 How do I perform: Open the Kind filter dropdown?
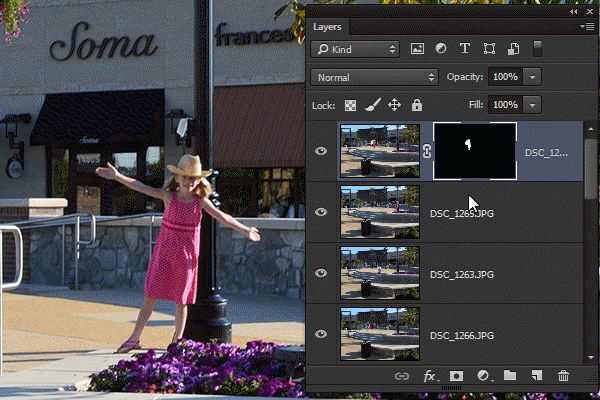point(355,49)
